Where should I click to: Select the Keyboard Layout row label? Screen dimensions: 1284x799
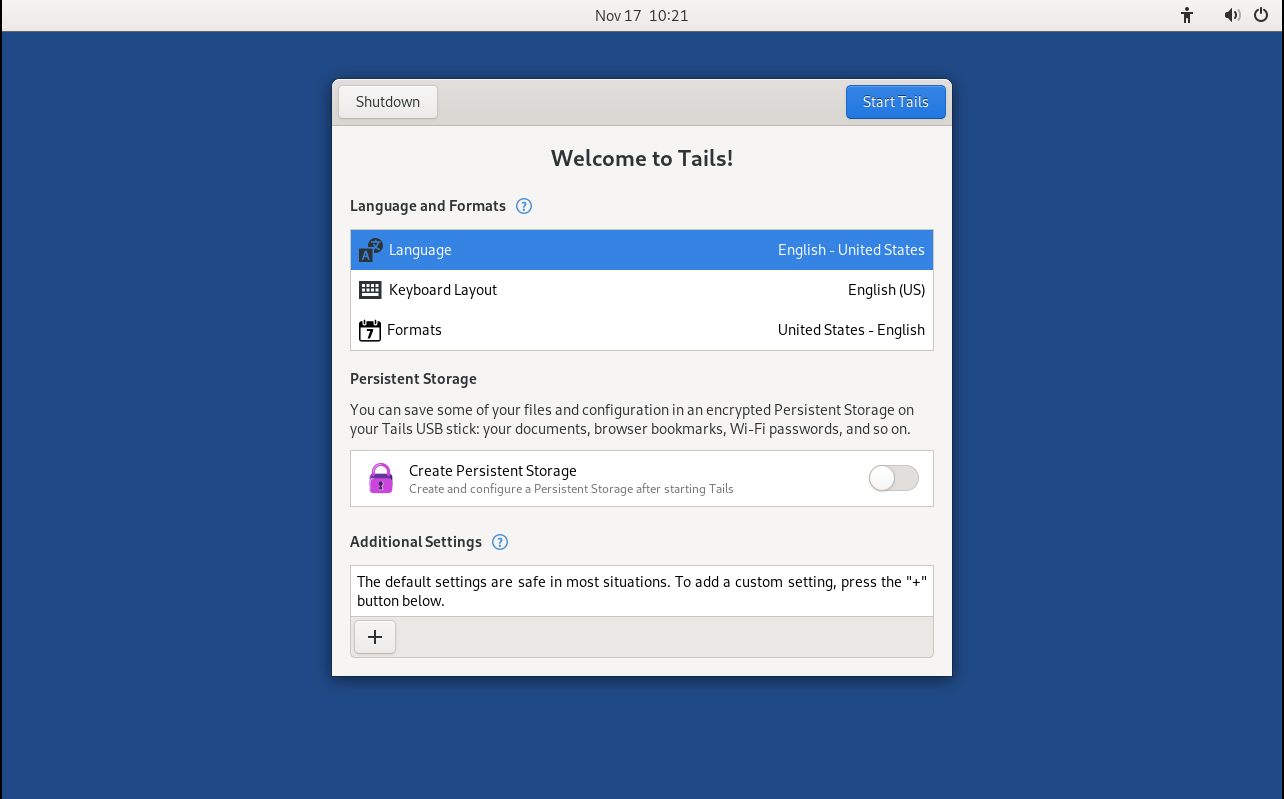(x=443, y=290)
